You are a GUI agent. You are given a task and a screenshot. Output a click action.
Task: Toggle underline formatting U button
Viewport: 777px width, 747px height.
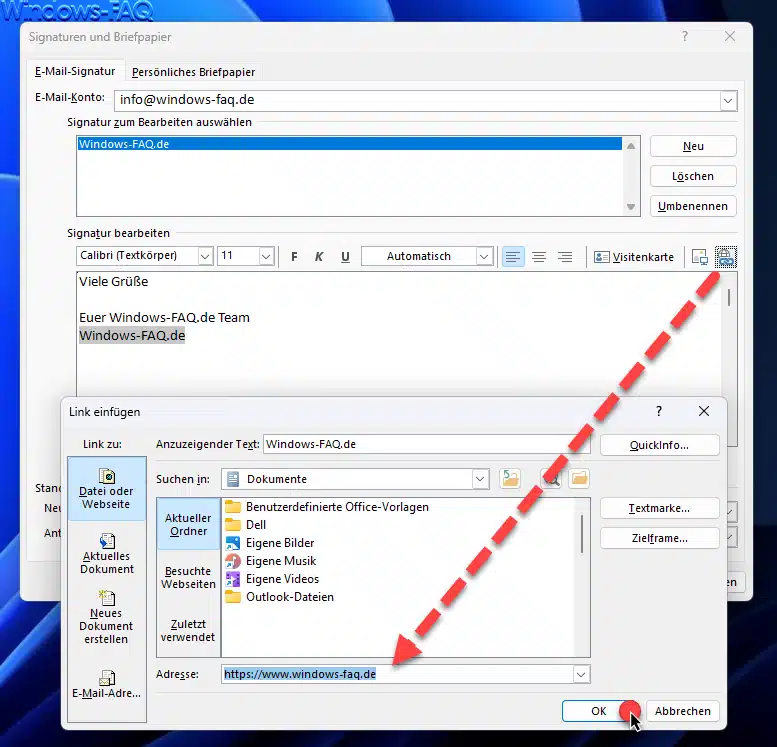click(345, 257)
